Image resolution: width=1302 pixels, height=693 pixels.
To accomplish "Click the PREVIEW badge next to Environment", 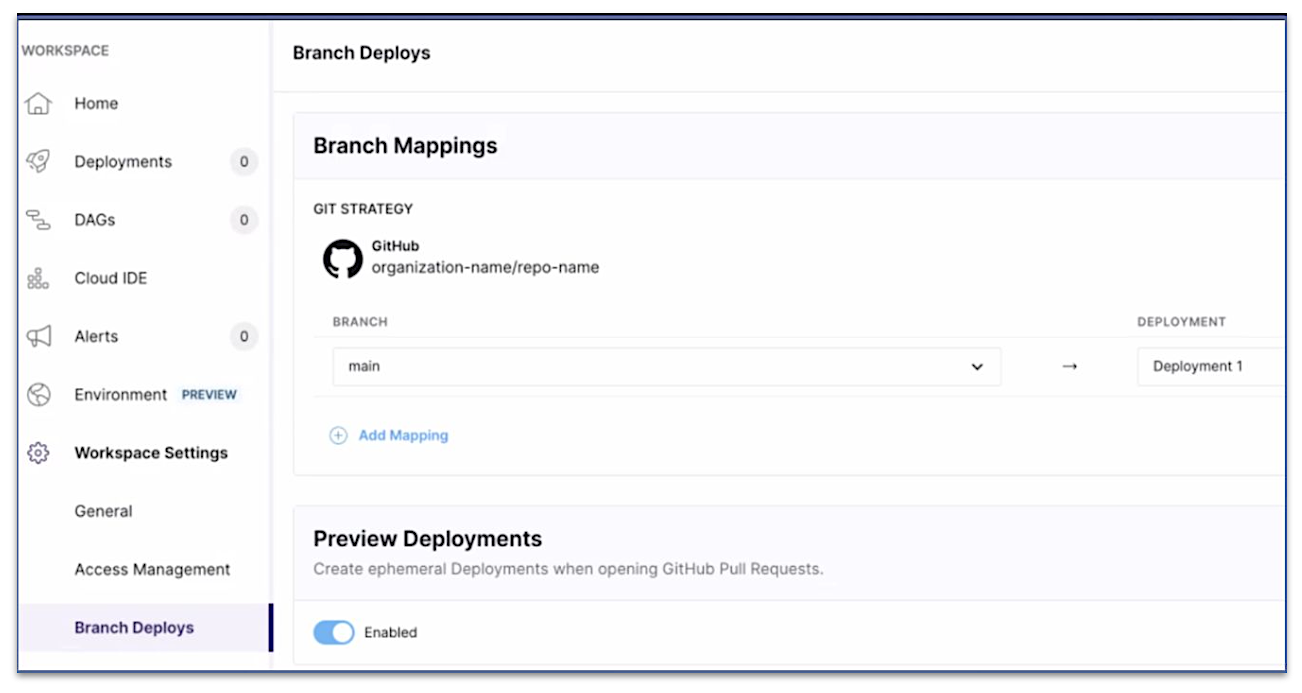I will tap(209, 395).
